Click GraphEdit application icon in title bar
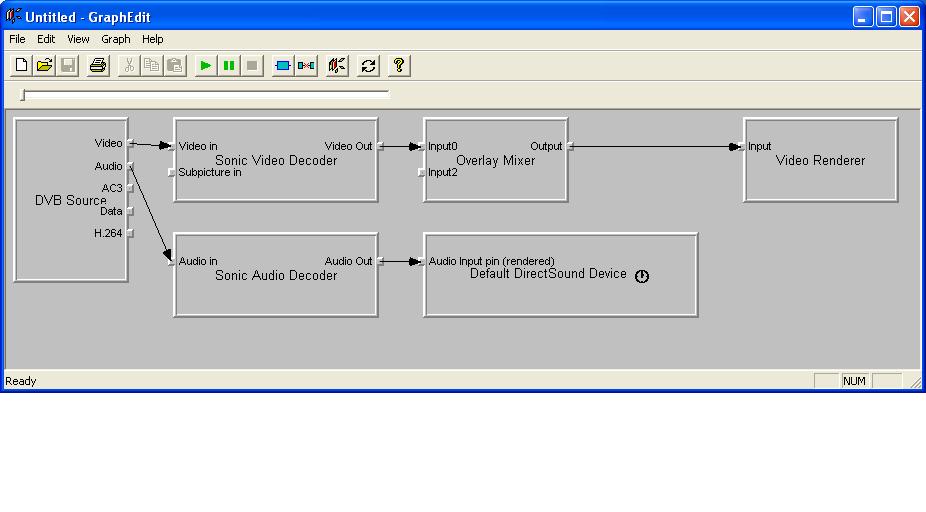The image size is (926, 512). click(x=13, y=16)
